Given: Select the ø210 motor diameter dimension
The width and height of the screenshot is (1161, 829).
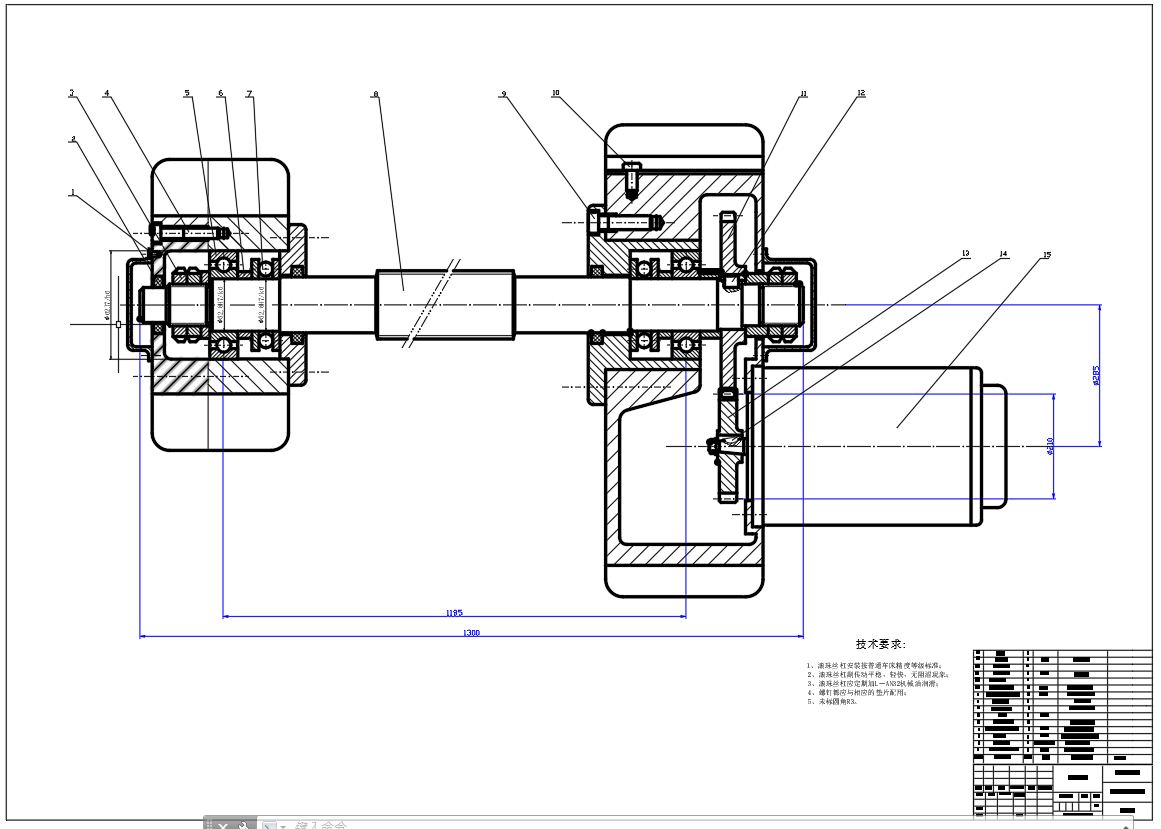Looking at the screenshot, I should (1050, 446).
